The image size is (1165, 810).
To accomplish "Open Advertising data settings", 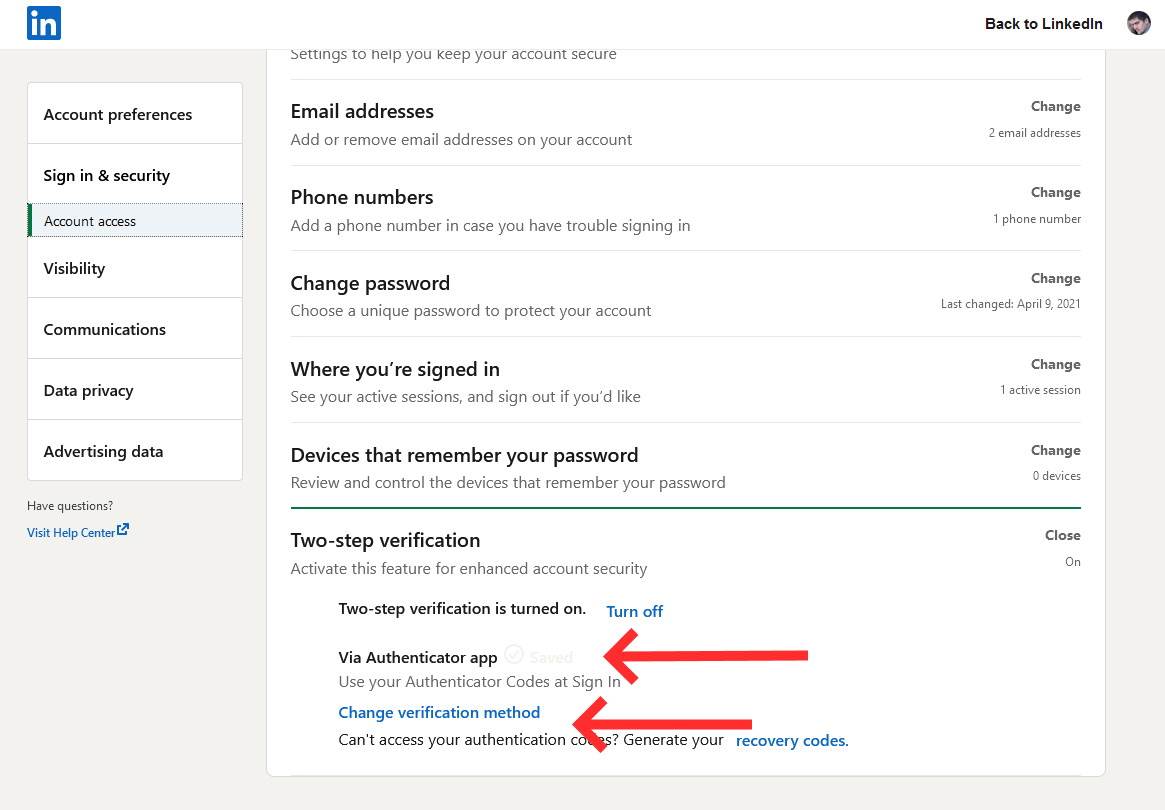I will pyautogui.click(x=103, y=451).
